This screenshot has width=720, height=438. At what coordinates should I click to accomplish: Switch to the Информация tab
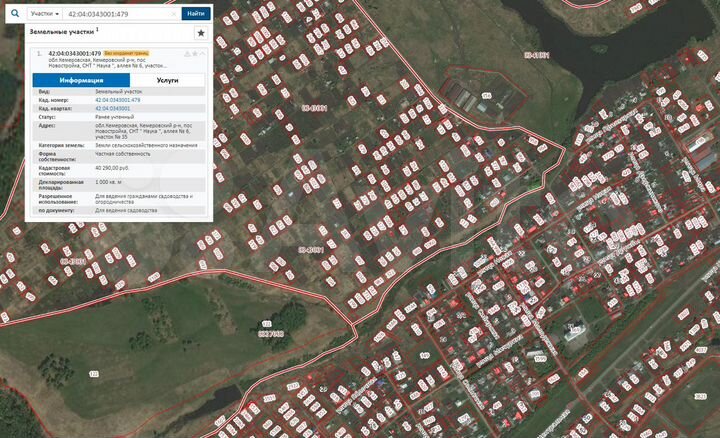pyautogui.click(x=81, y=80)
